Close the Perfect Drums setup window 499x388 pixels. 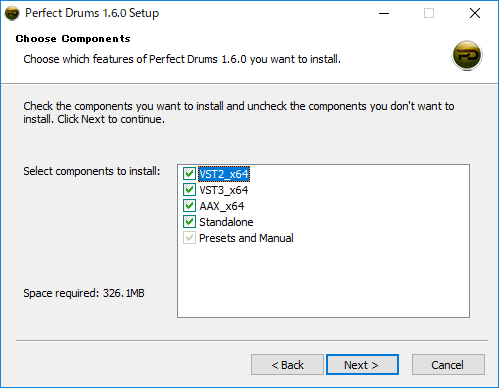click(x=475, y=13)
